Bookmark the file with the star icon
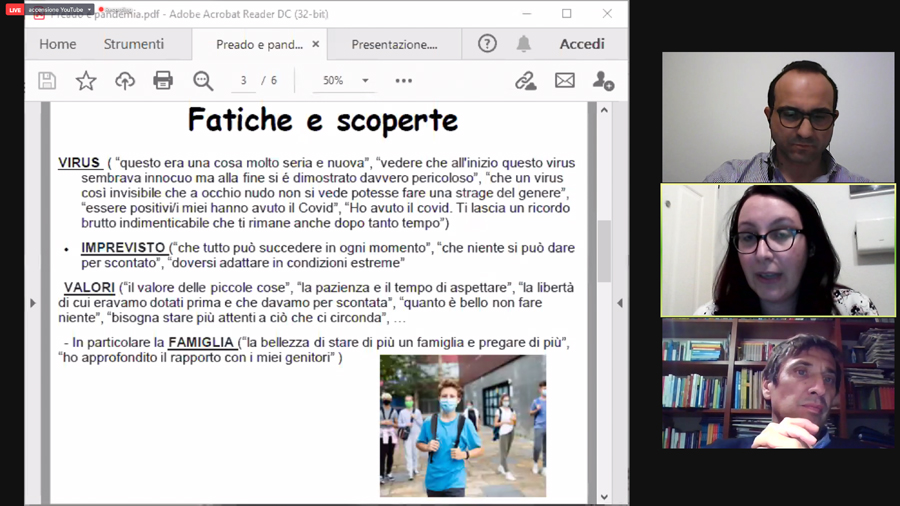 (x=86, y=81)
